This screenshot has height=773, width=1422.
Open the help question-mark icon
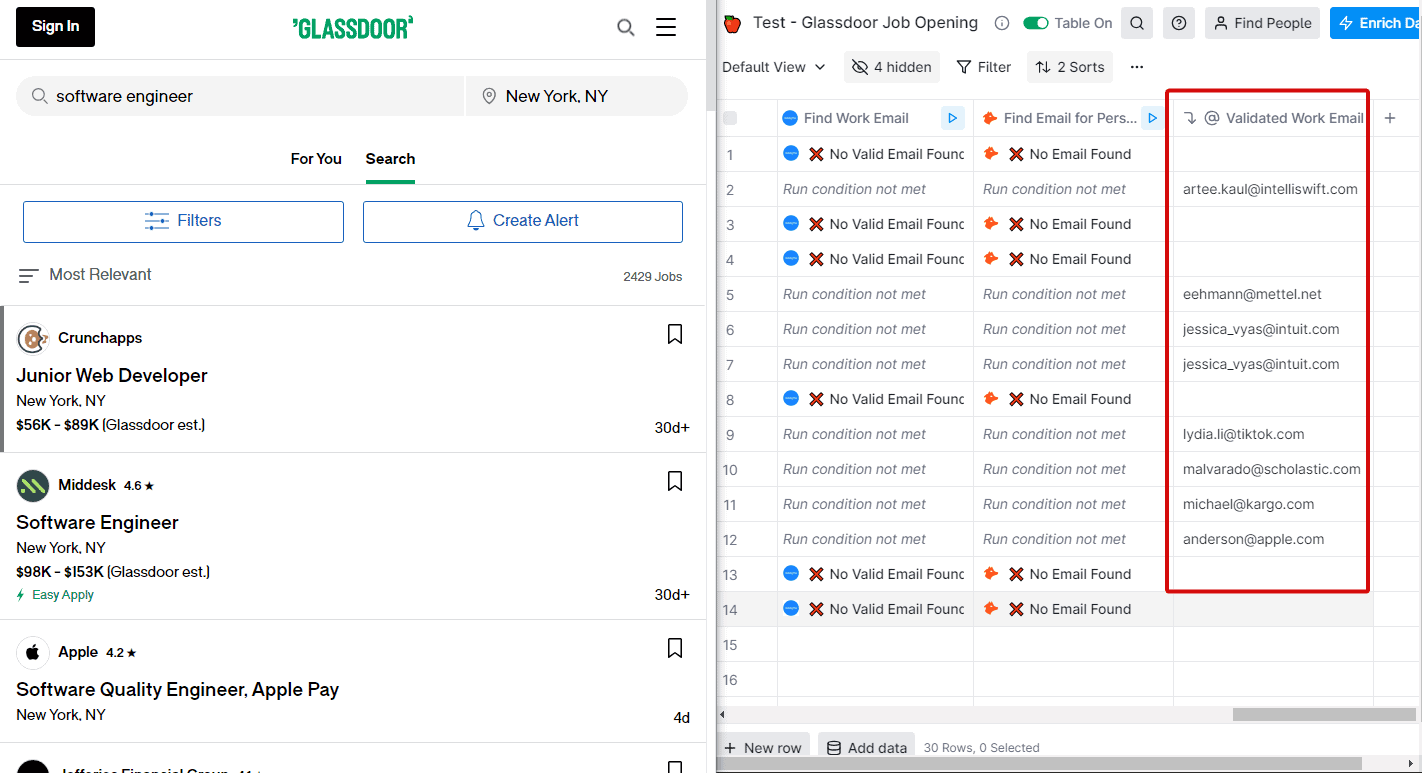coord(1178,22)
